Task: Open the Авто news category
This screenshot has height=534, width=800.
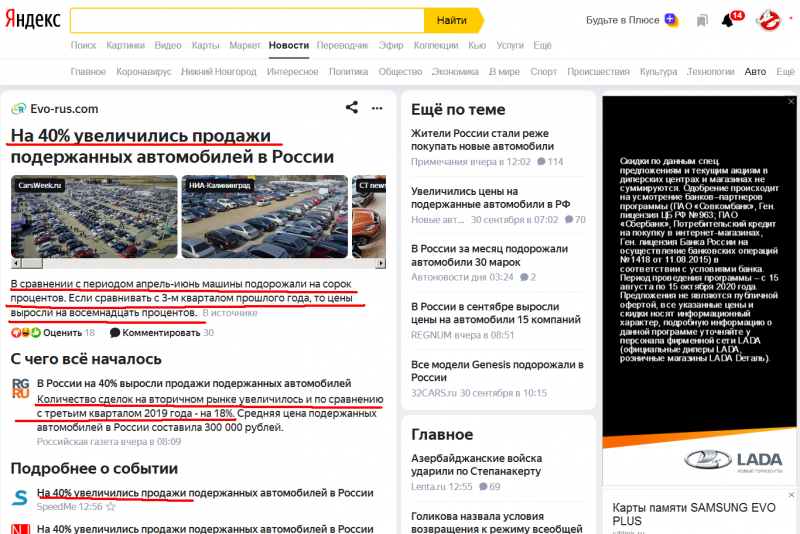Action: 755,72
